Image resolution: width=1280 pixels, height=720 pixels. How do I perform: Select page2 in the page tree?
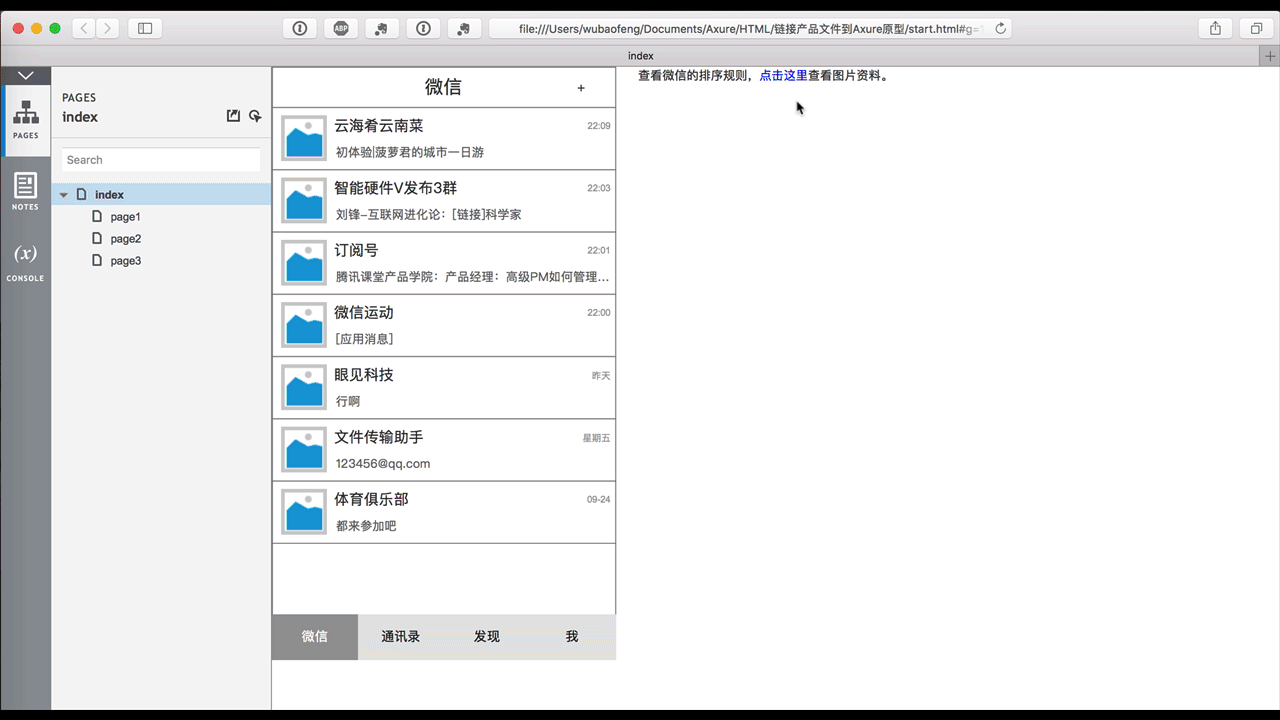pos(126,239)
